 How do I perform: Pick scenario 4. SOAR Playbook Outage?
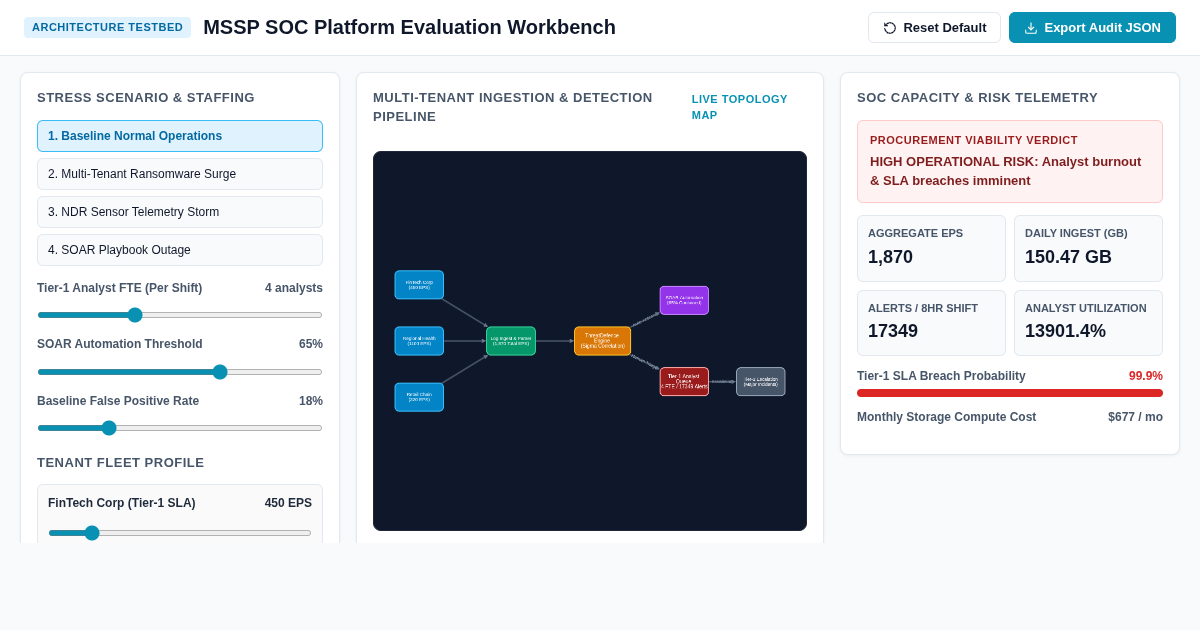pyautogui.click(x=180, y=250)
